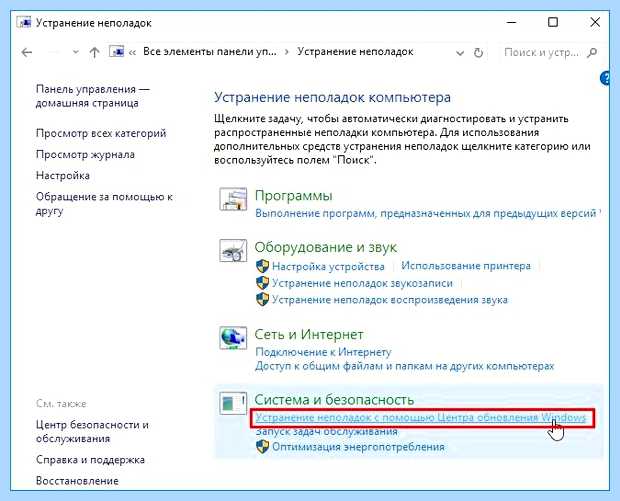
Task: Open 'Панель управления — домашняя страница' link
Action: 93,96
